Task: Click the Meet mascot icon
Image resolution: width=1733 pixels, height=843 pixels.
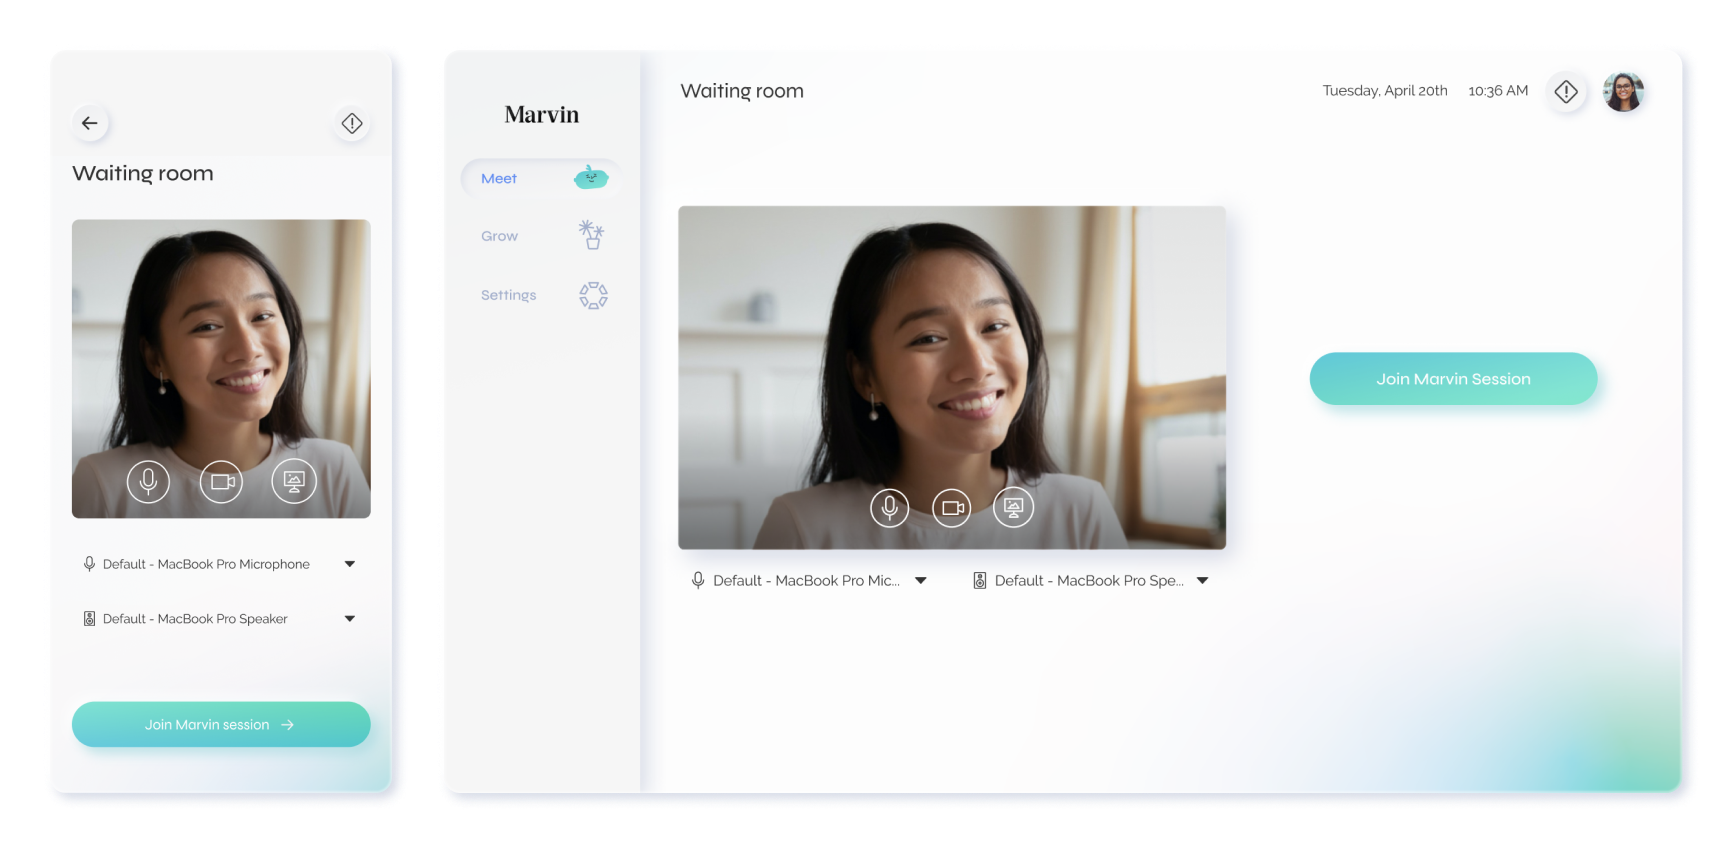Action: click(x=591, y=177)
